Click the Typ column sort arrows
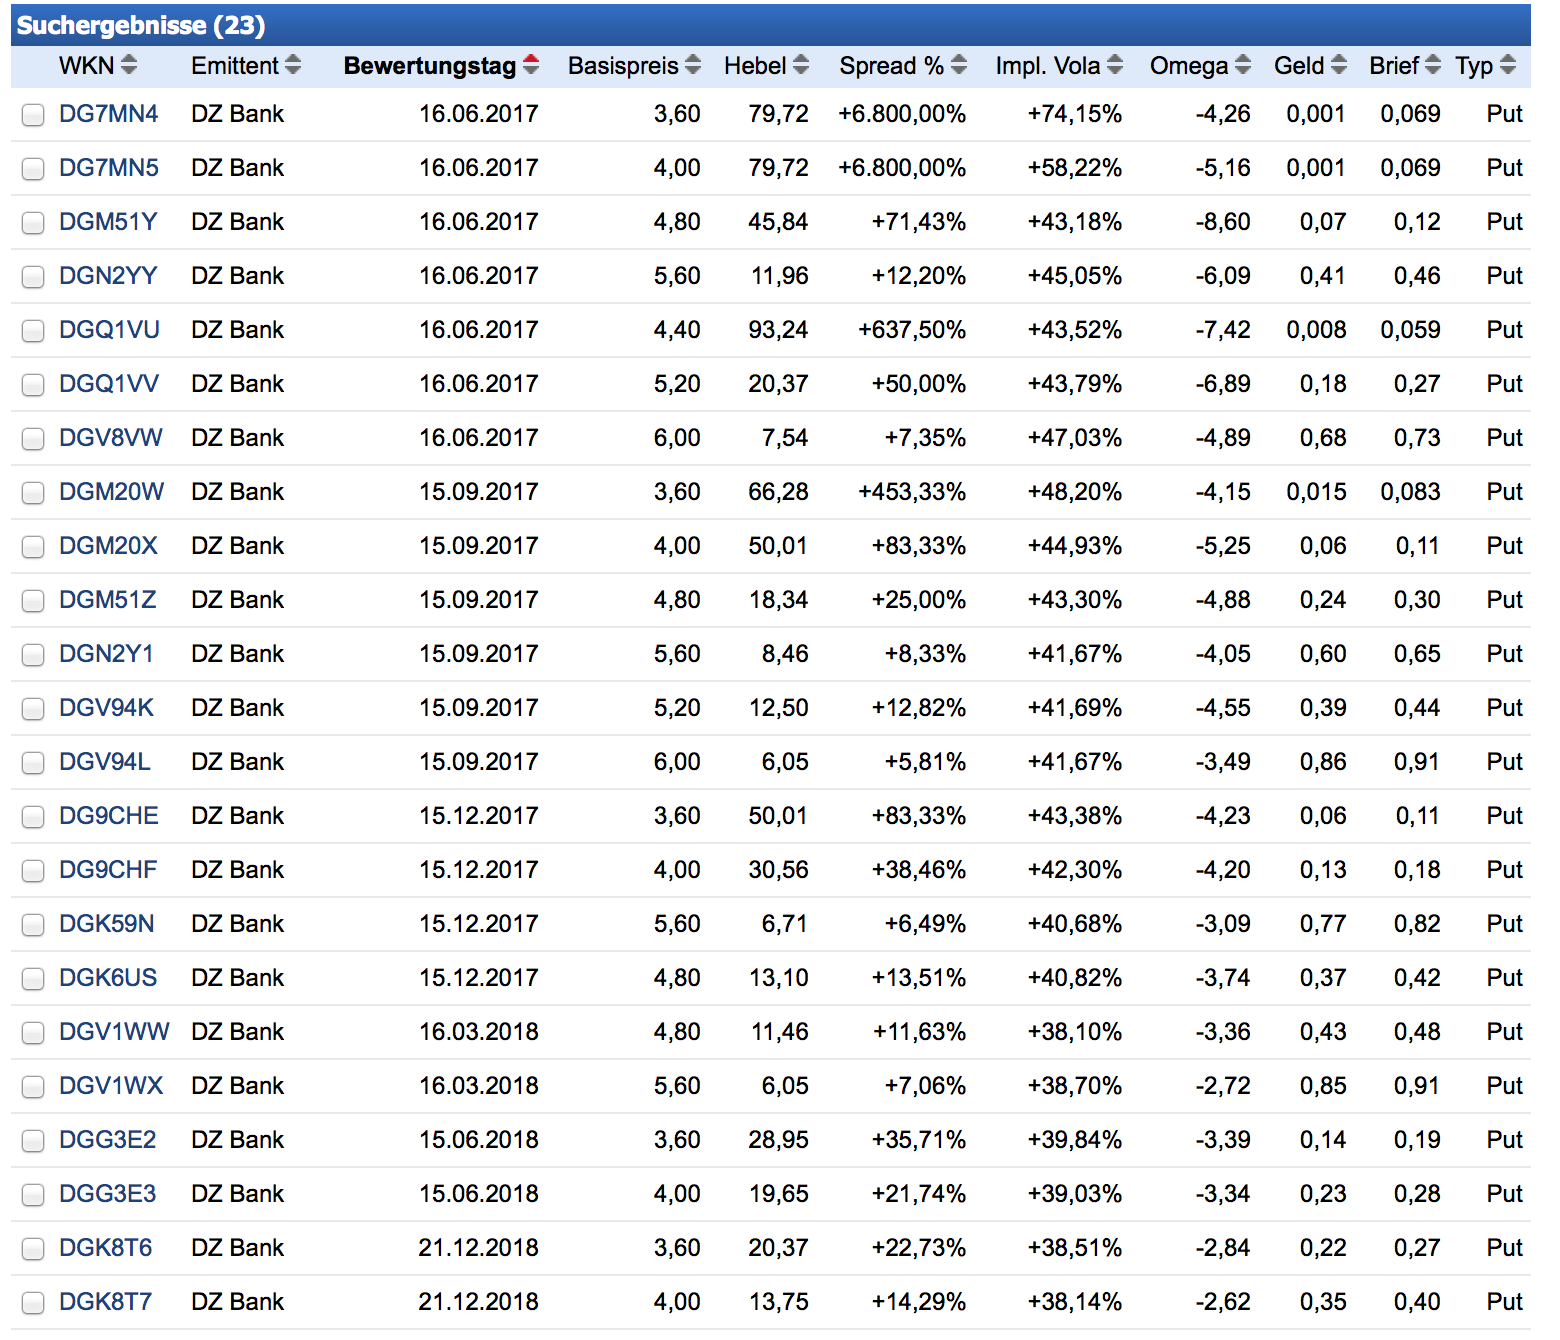Image resolution: width=1560 pixels, height=1340 pixels. (1508, 65)
